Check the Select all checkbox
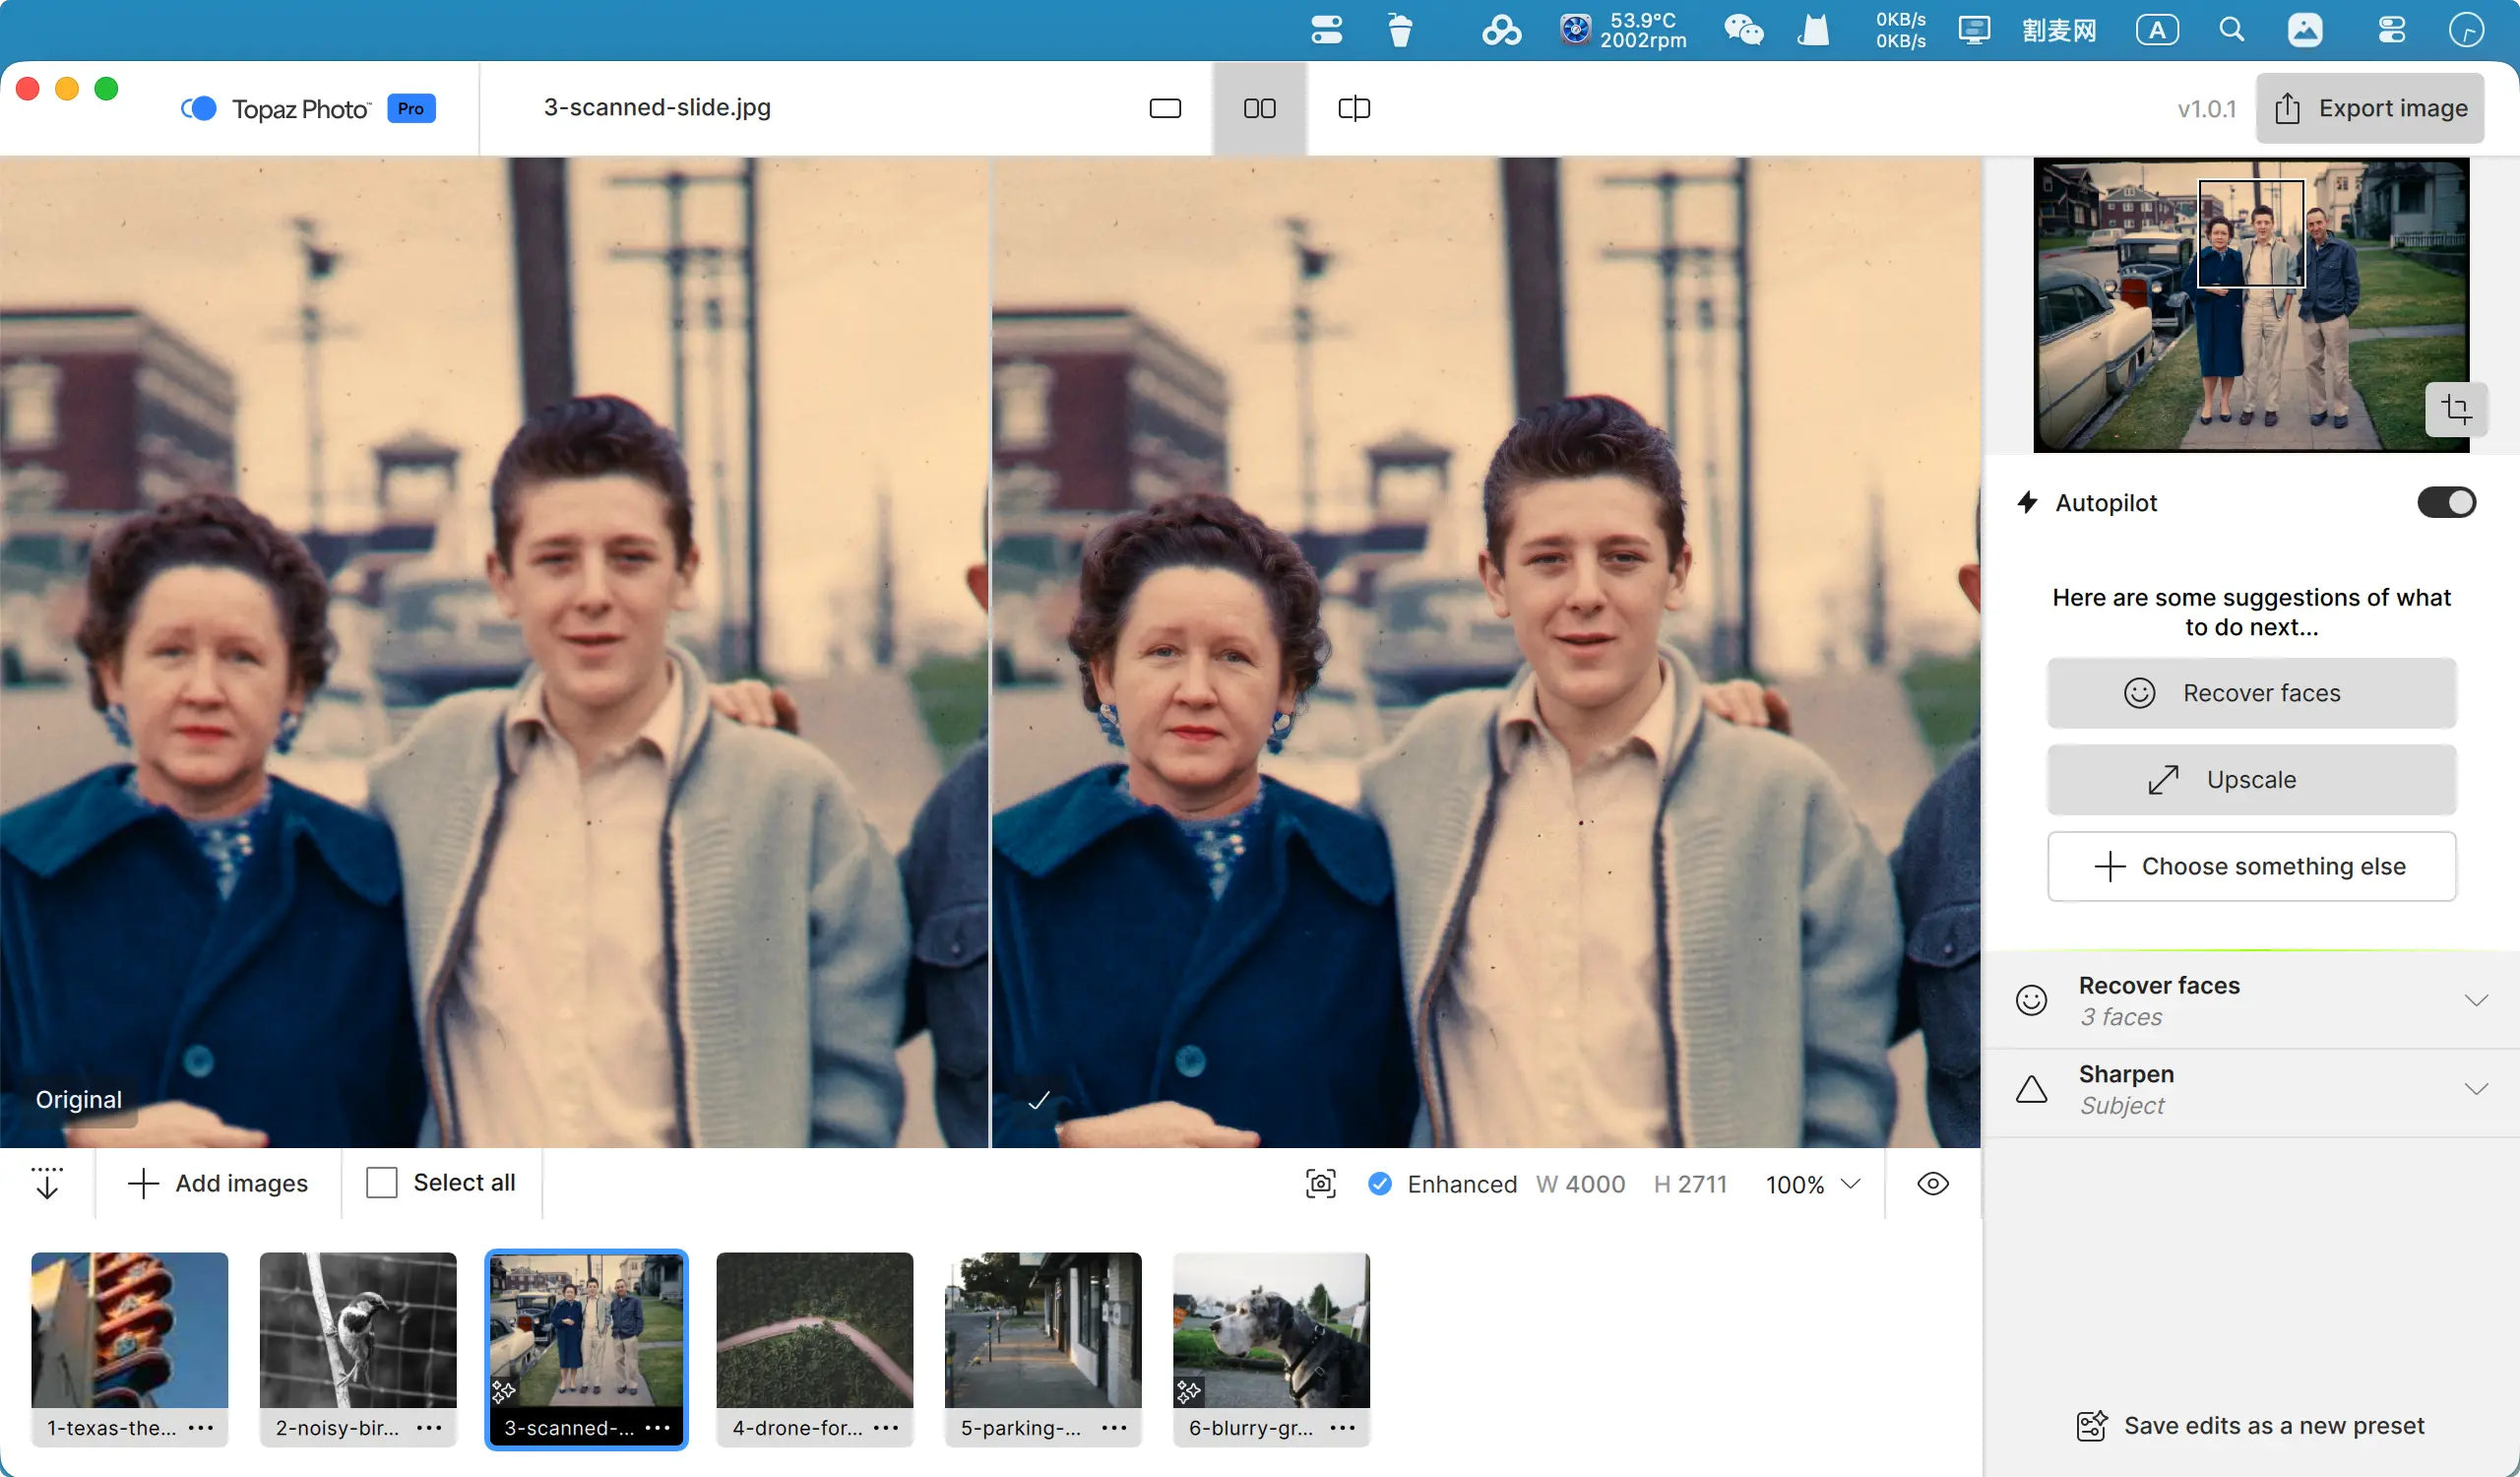Viewport: 2520px width, 1477px height. click(382, 1183)
